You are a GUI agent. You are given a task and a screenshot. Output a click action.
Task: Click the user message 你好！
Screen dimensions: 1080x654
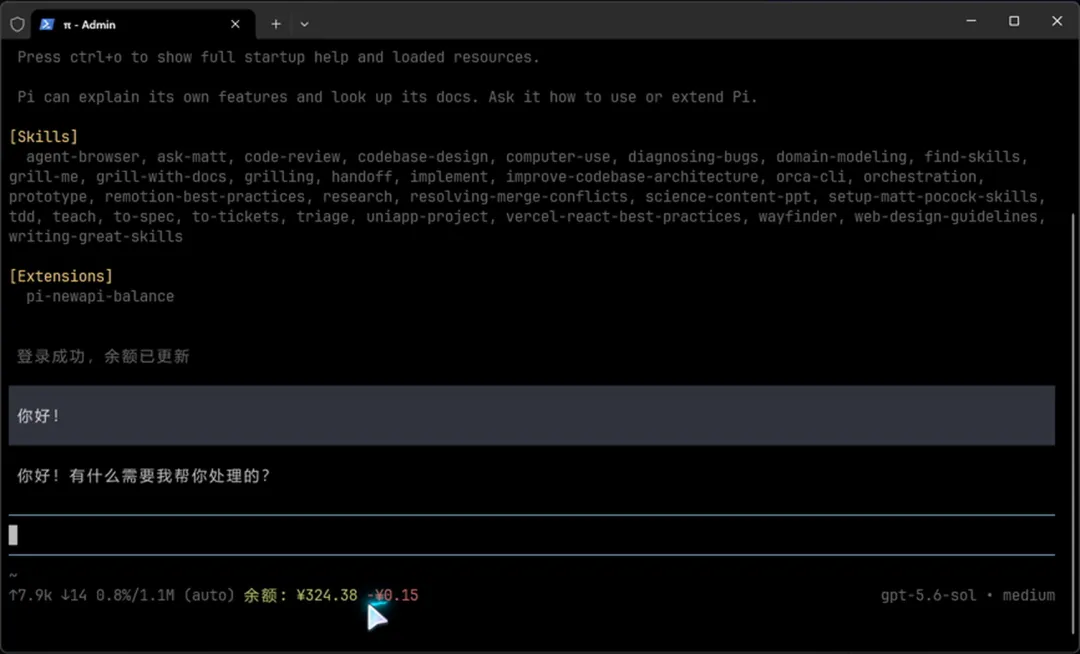pyautogui.click(x=532, y=415)
